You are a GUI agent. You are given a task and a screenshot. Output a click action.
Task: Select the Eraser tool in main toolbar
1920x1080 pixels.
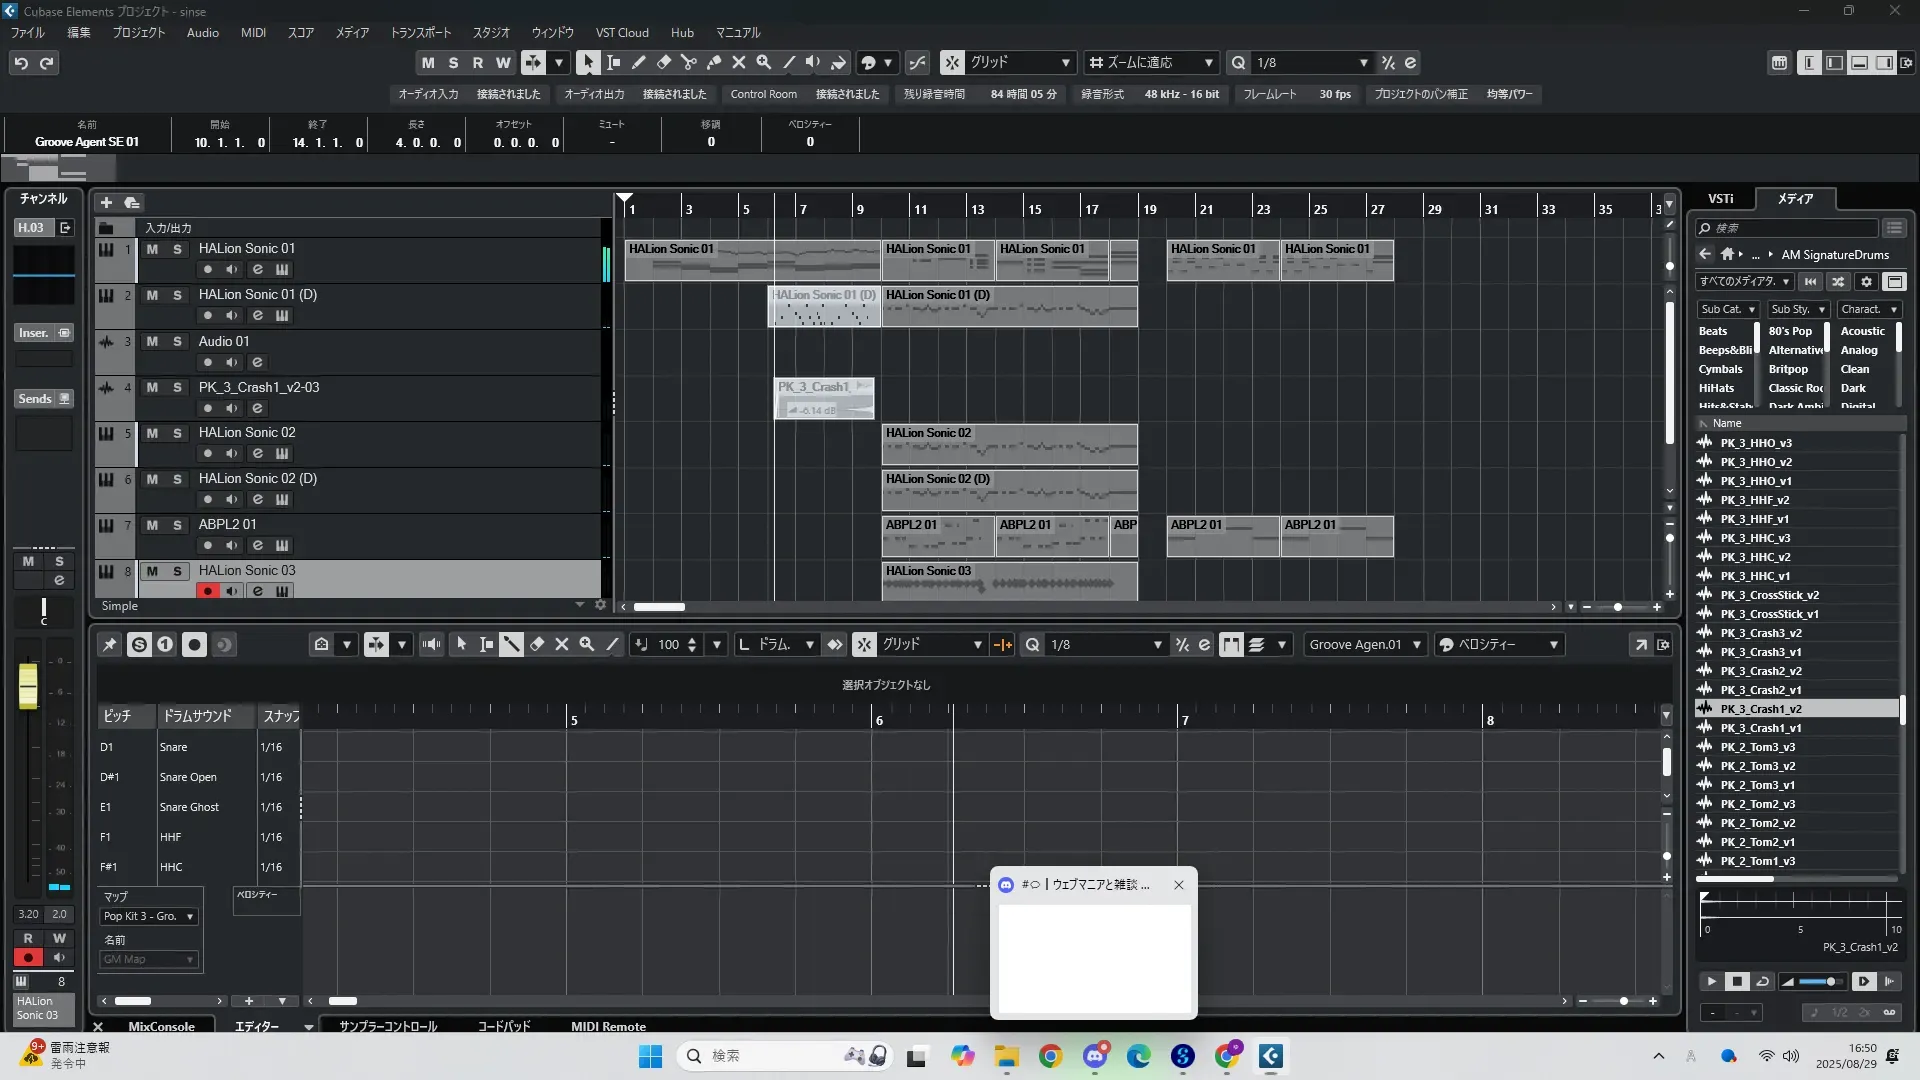(x=663, y=62)
